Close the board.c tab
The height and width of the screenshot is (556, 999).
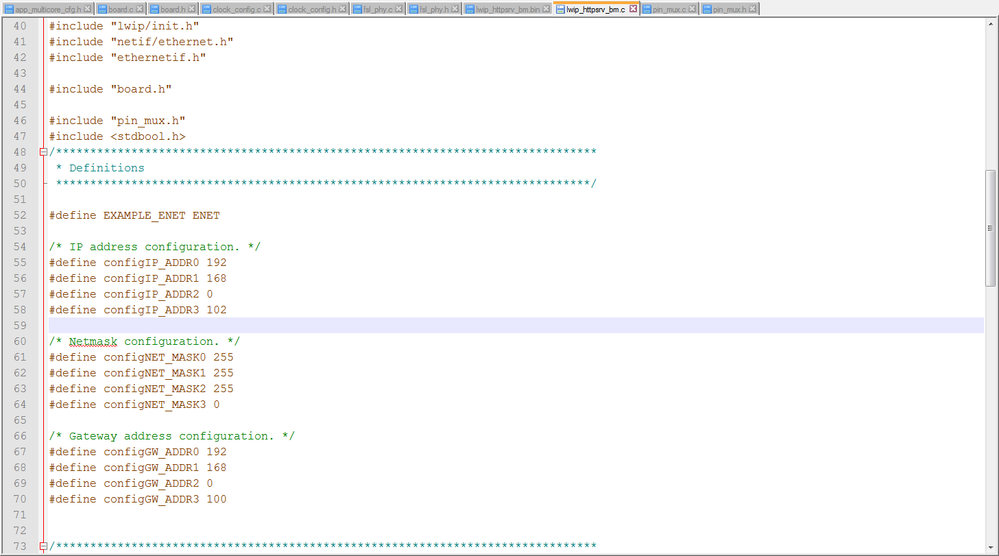tap(139, 9)
